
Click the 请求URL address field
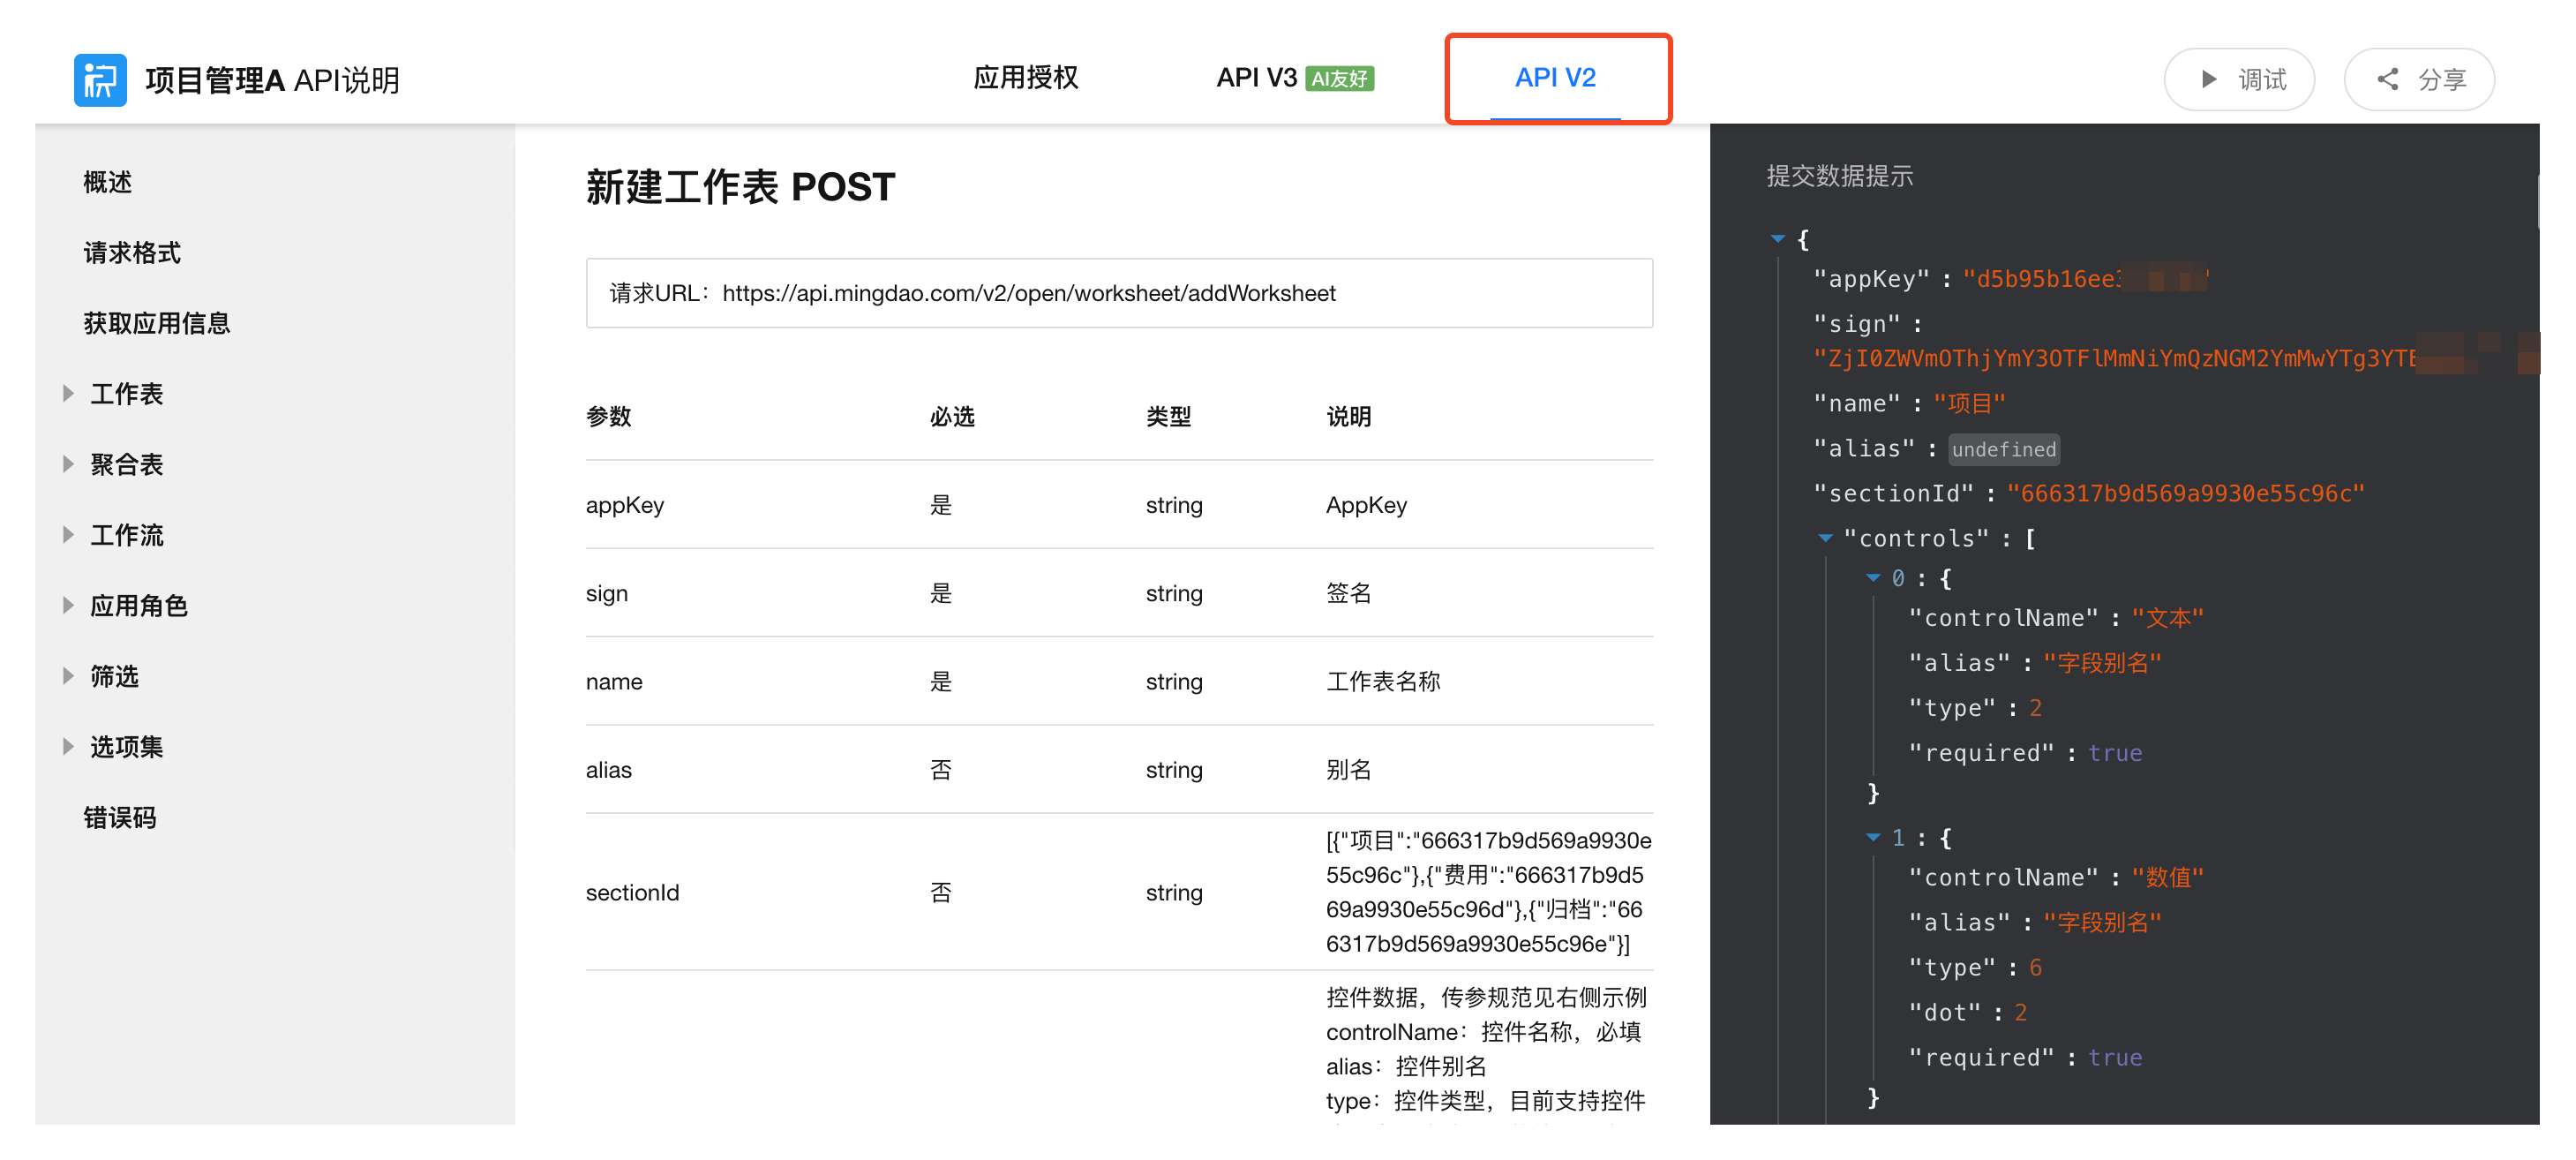pyautogui.click(x=1118, y=293)
